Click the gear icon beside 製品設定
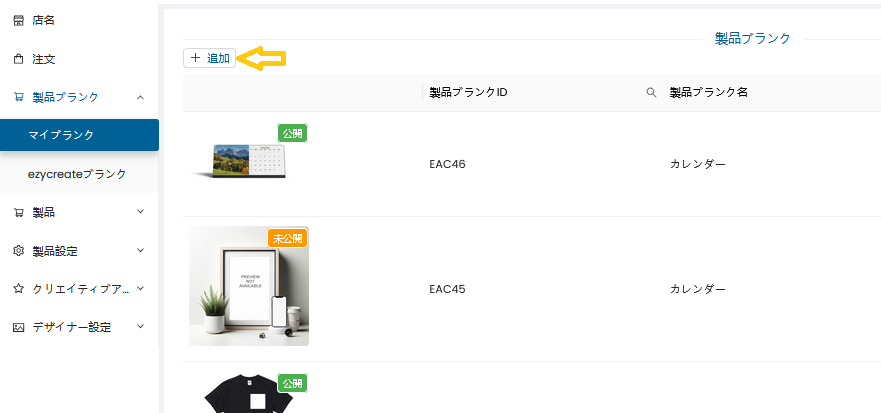 click(18, 250)
